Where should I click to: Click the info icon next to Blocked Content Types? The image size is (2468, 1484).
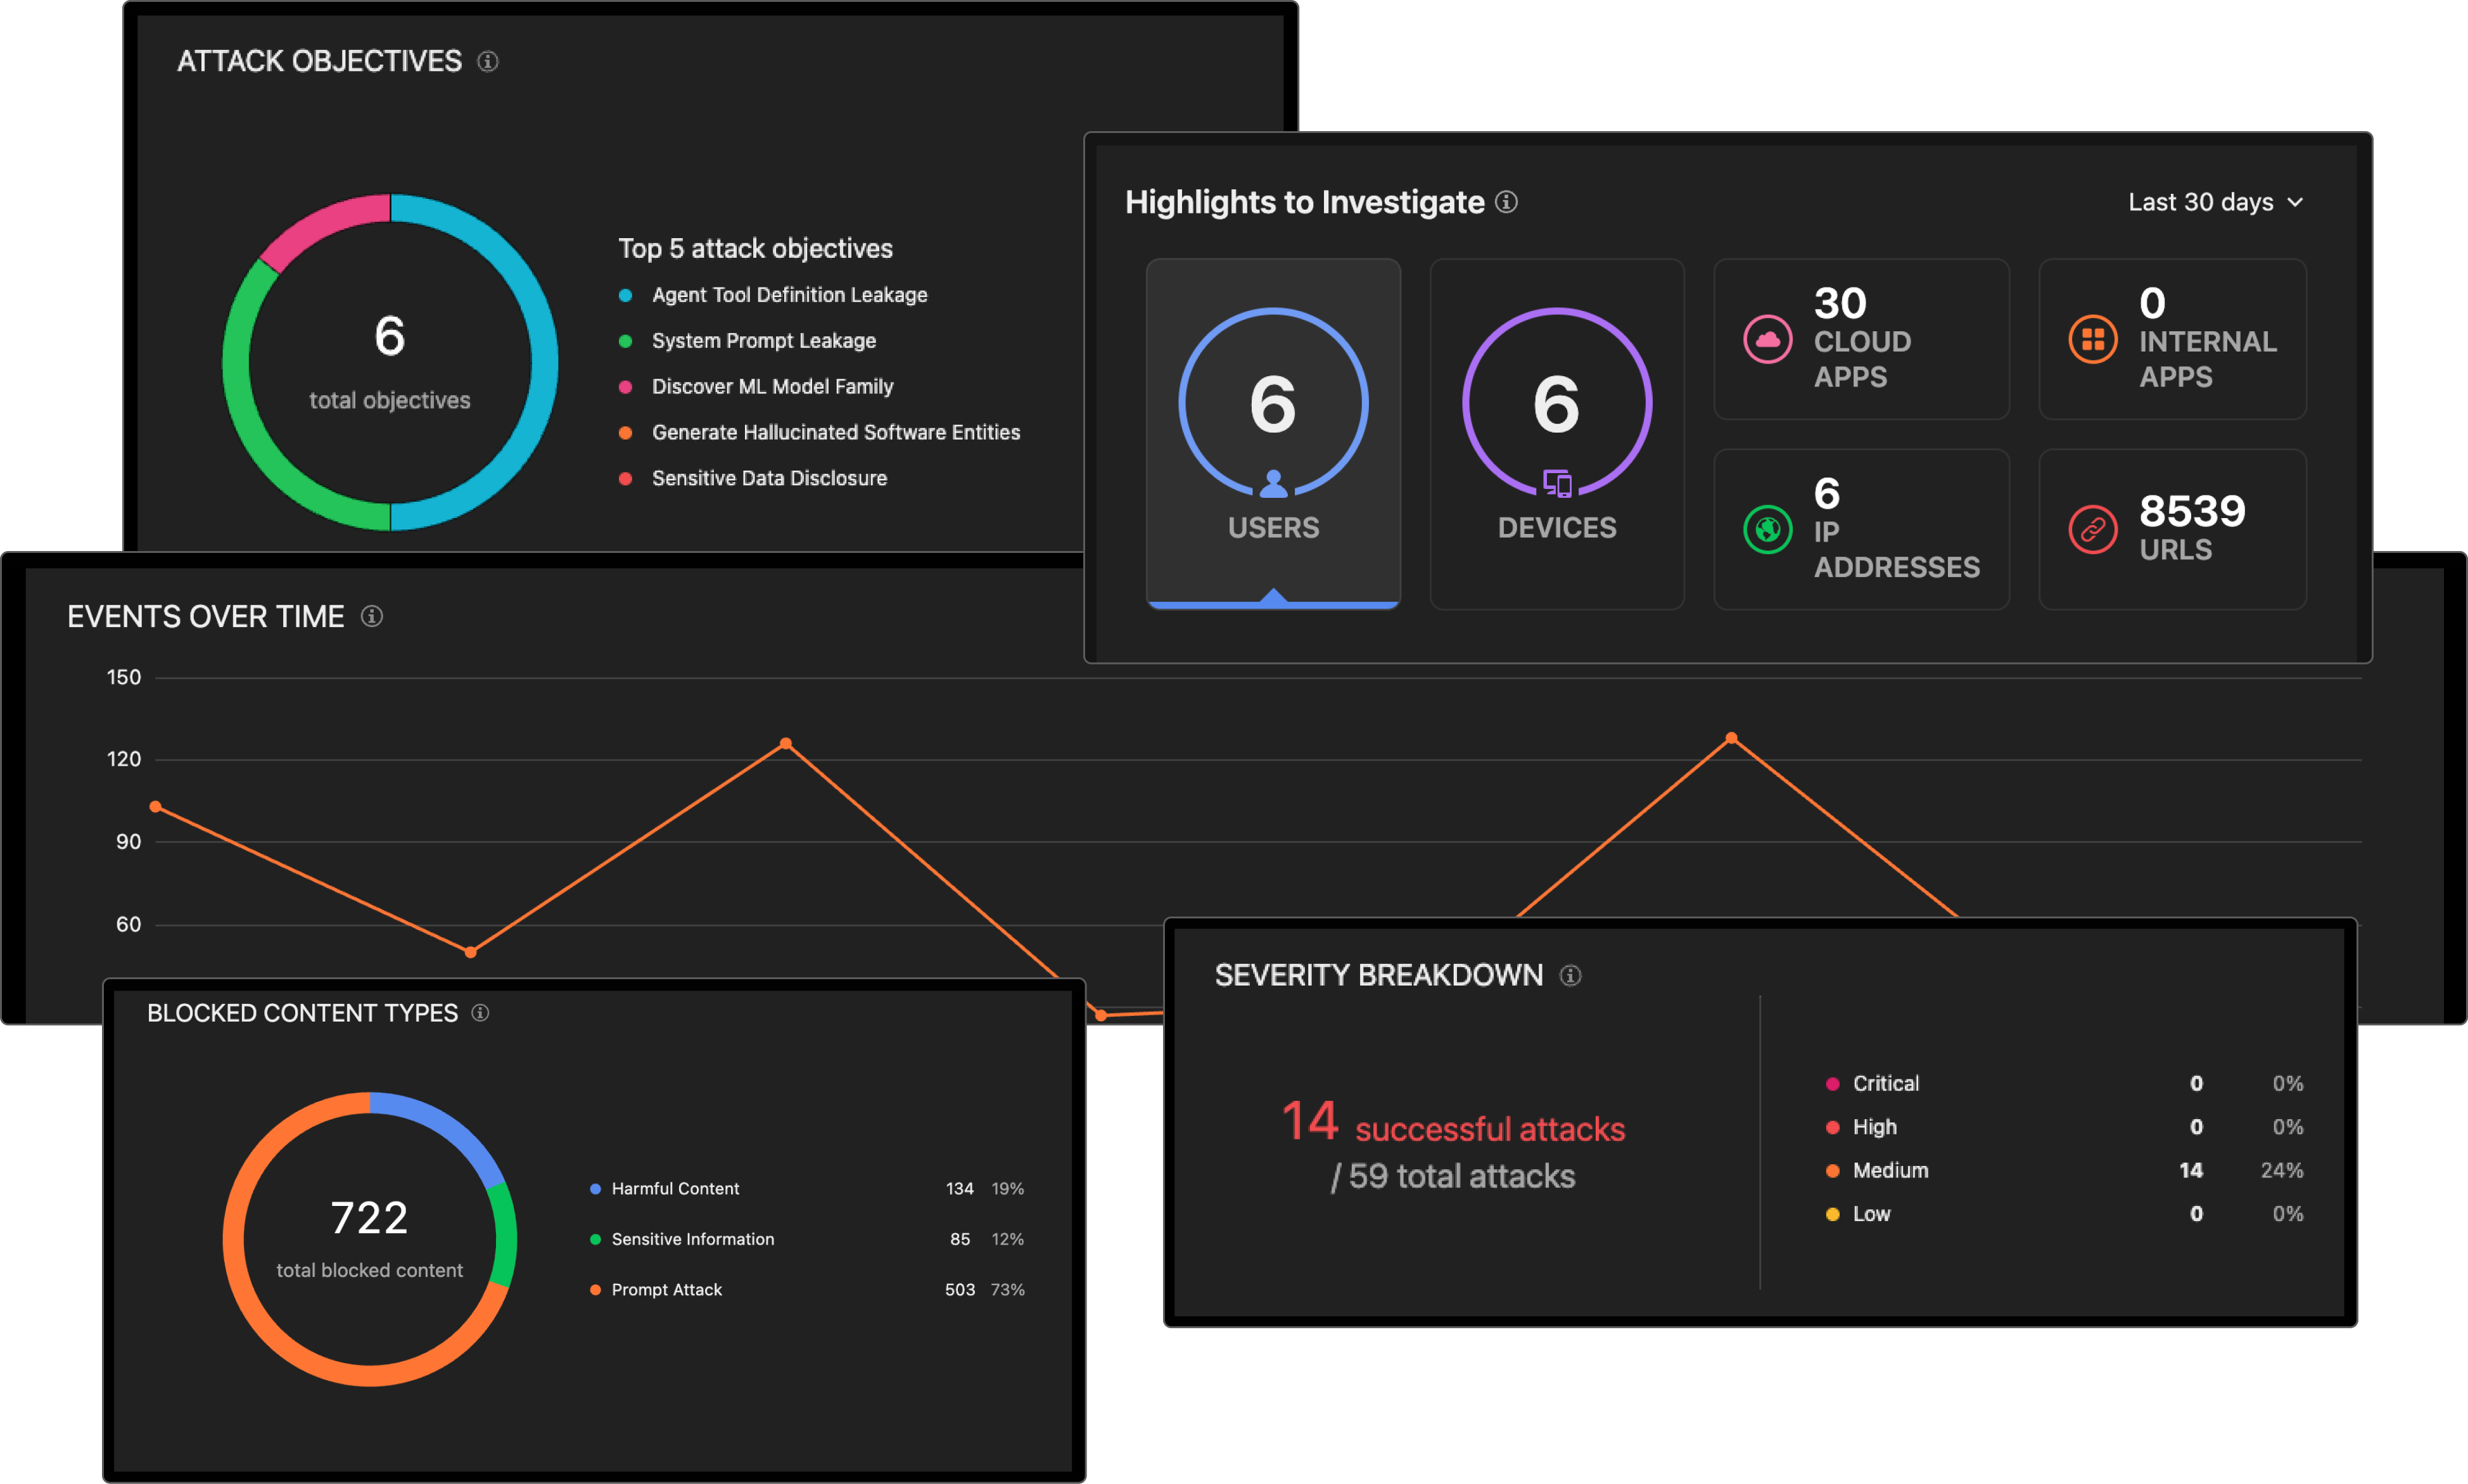[480, 1013]
